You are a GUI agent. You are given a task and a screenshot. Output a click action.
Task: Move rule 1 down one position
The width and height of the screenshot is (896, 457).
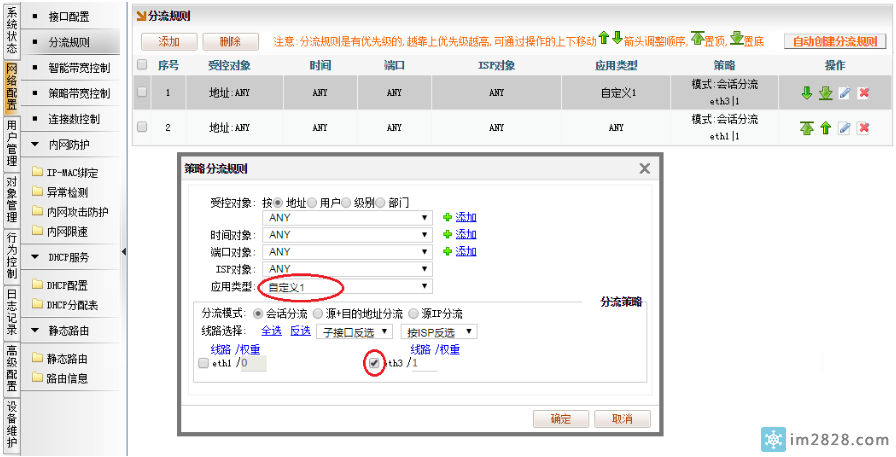pyautogui.click(x=807, y=93)
